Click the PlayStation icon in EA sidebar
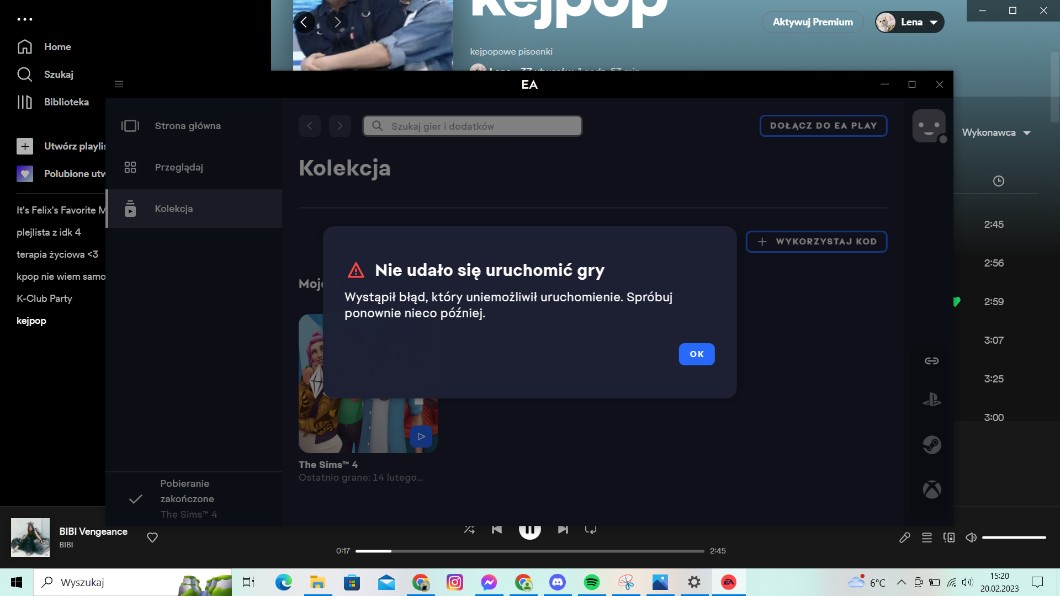 [x=931, y=401]
